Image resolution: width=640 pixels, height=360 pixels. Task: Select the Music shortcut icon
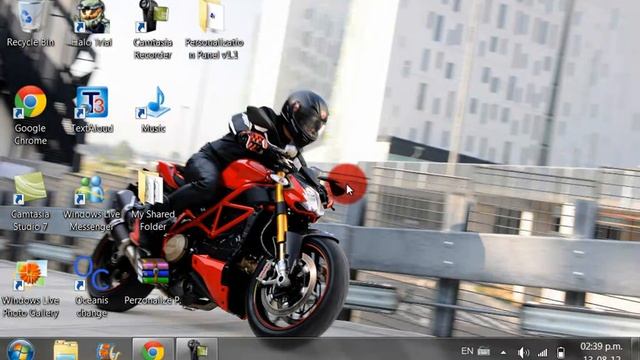click(153, 109)
